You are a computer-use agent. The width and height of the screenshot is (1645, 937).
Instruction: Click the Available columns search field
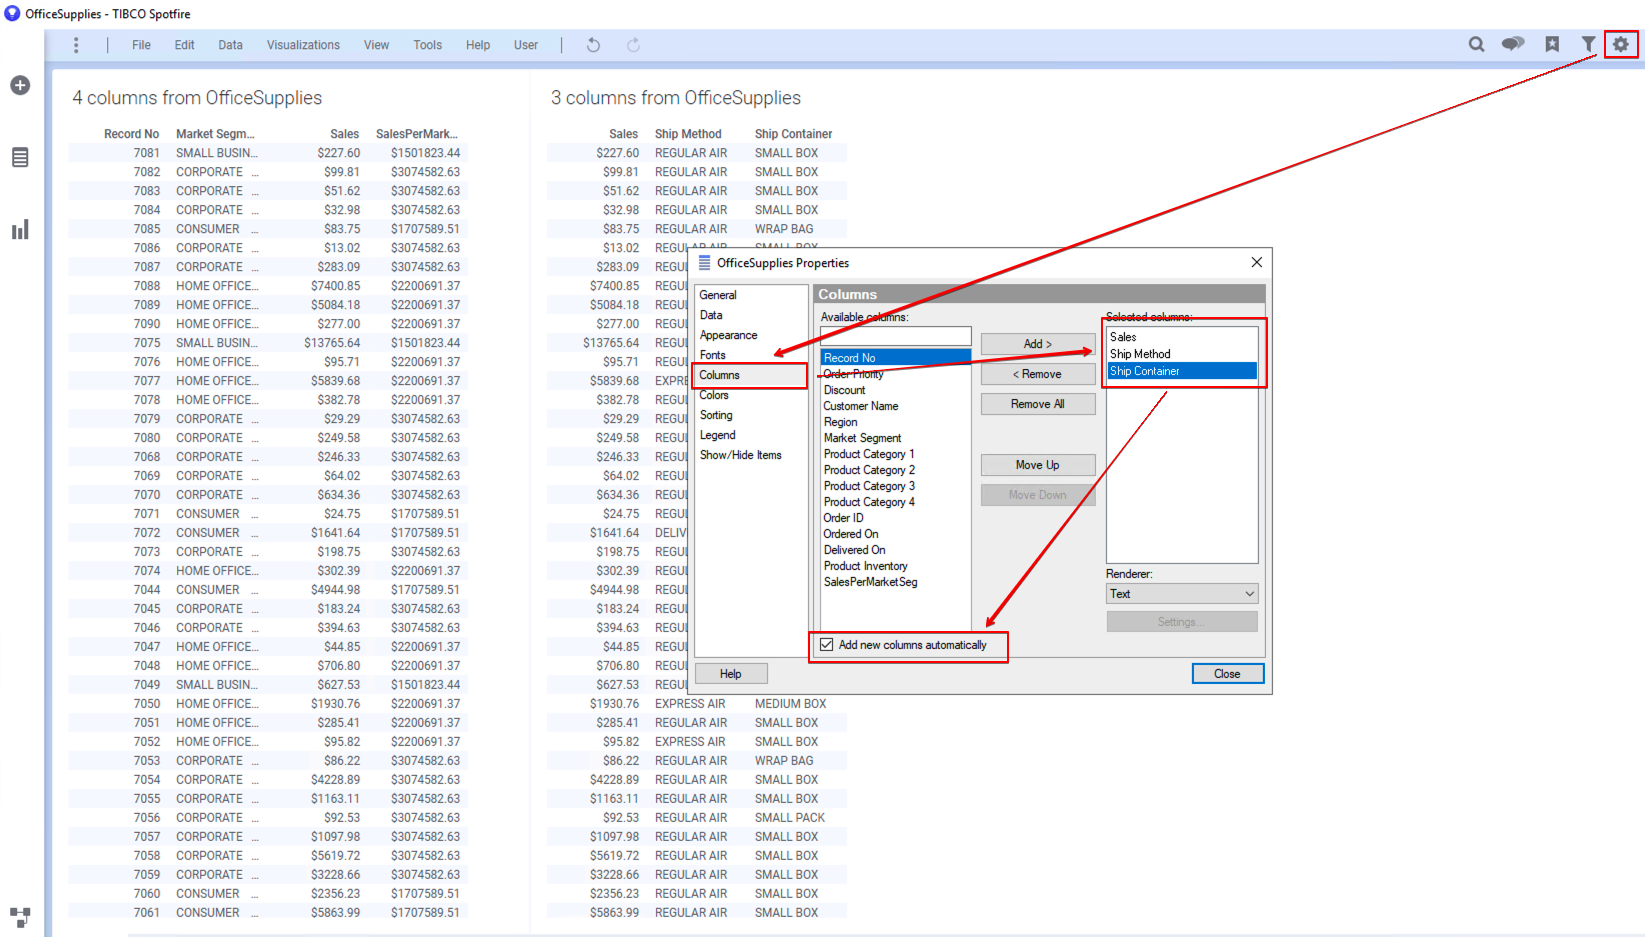click(x=896, y=336)
